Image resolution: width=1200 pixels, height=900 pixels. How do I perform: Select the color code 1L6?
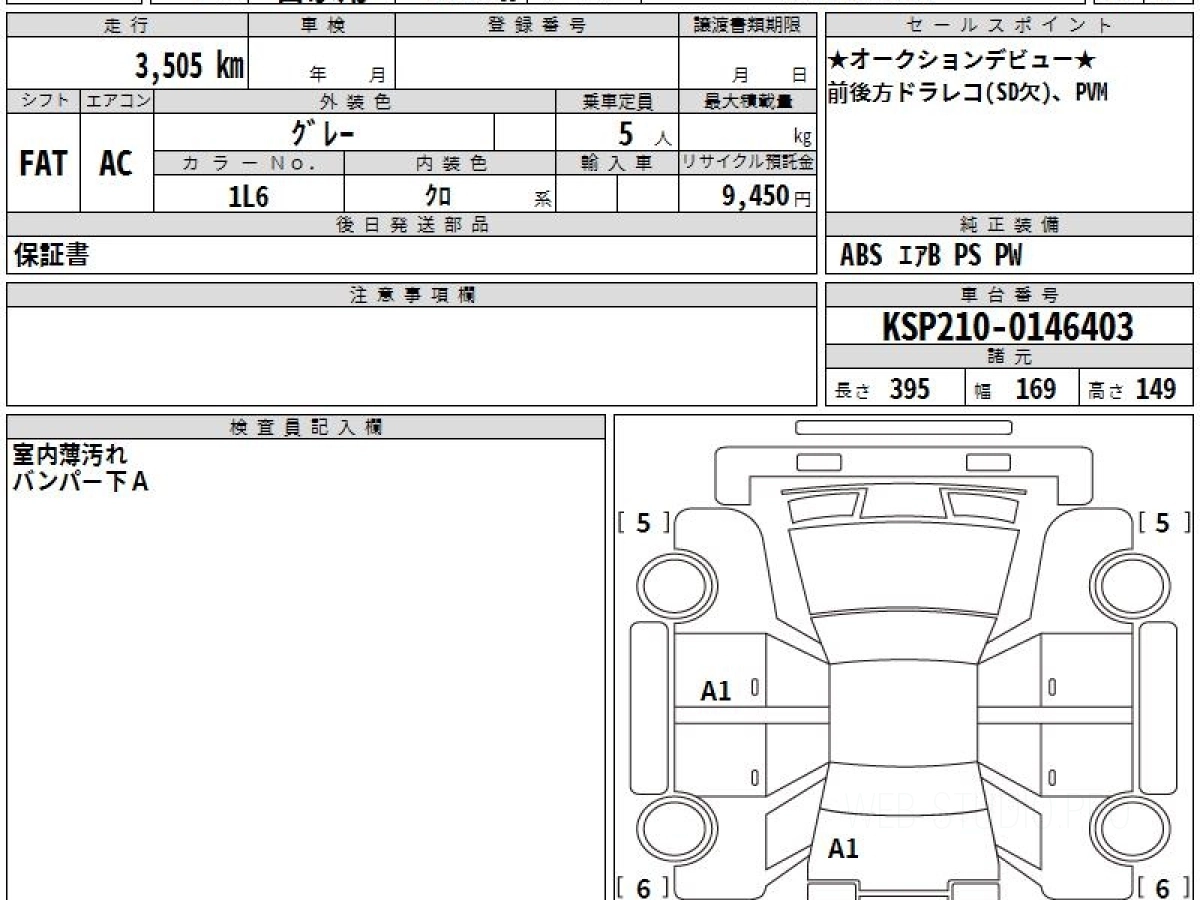pyautogui.click(x=249, y=196)
